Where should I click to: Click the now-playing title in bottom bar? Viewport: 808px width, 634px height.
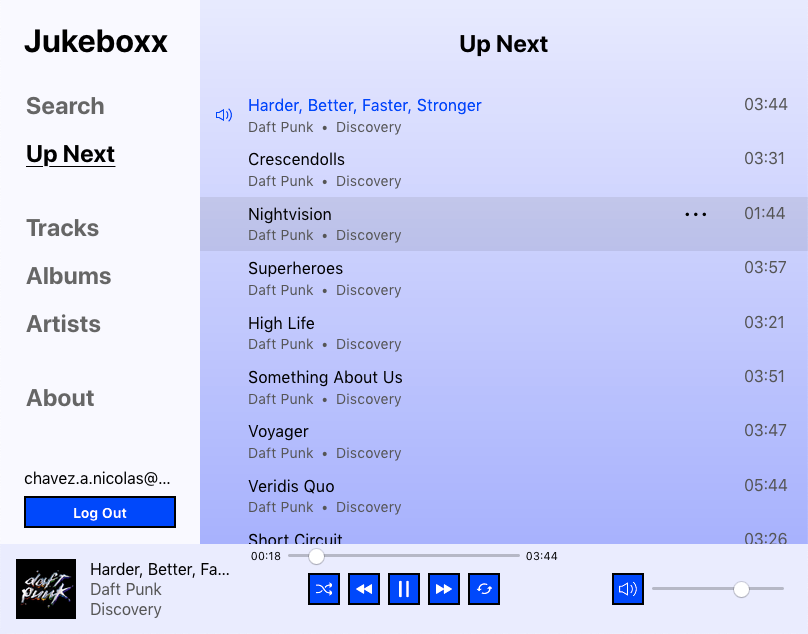coord(160,569)
